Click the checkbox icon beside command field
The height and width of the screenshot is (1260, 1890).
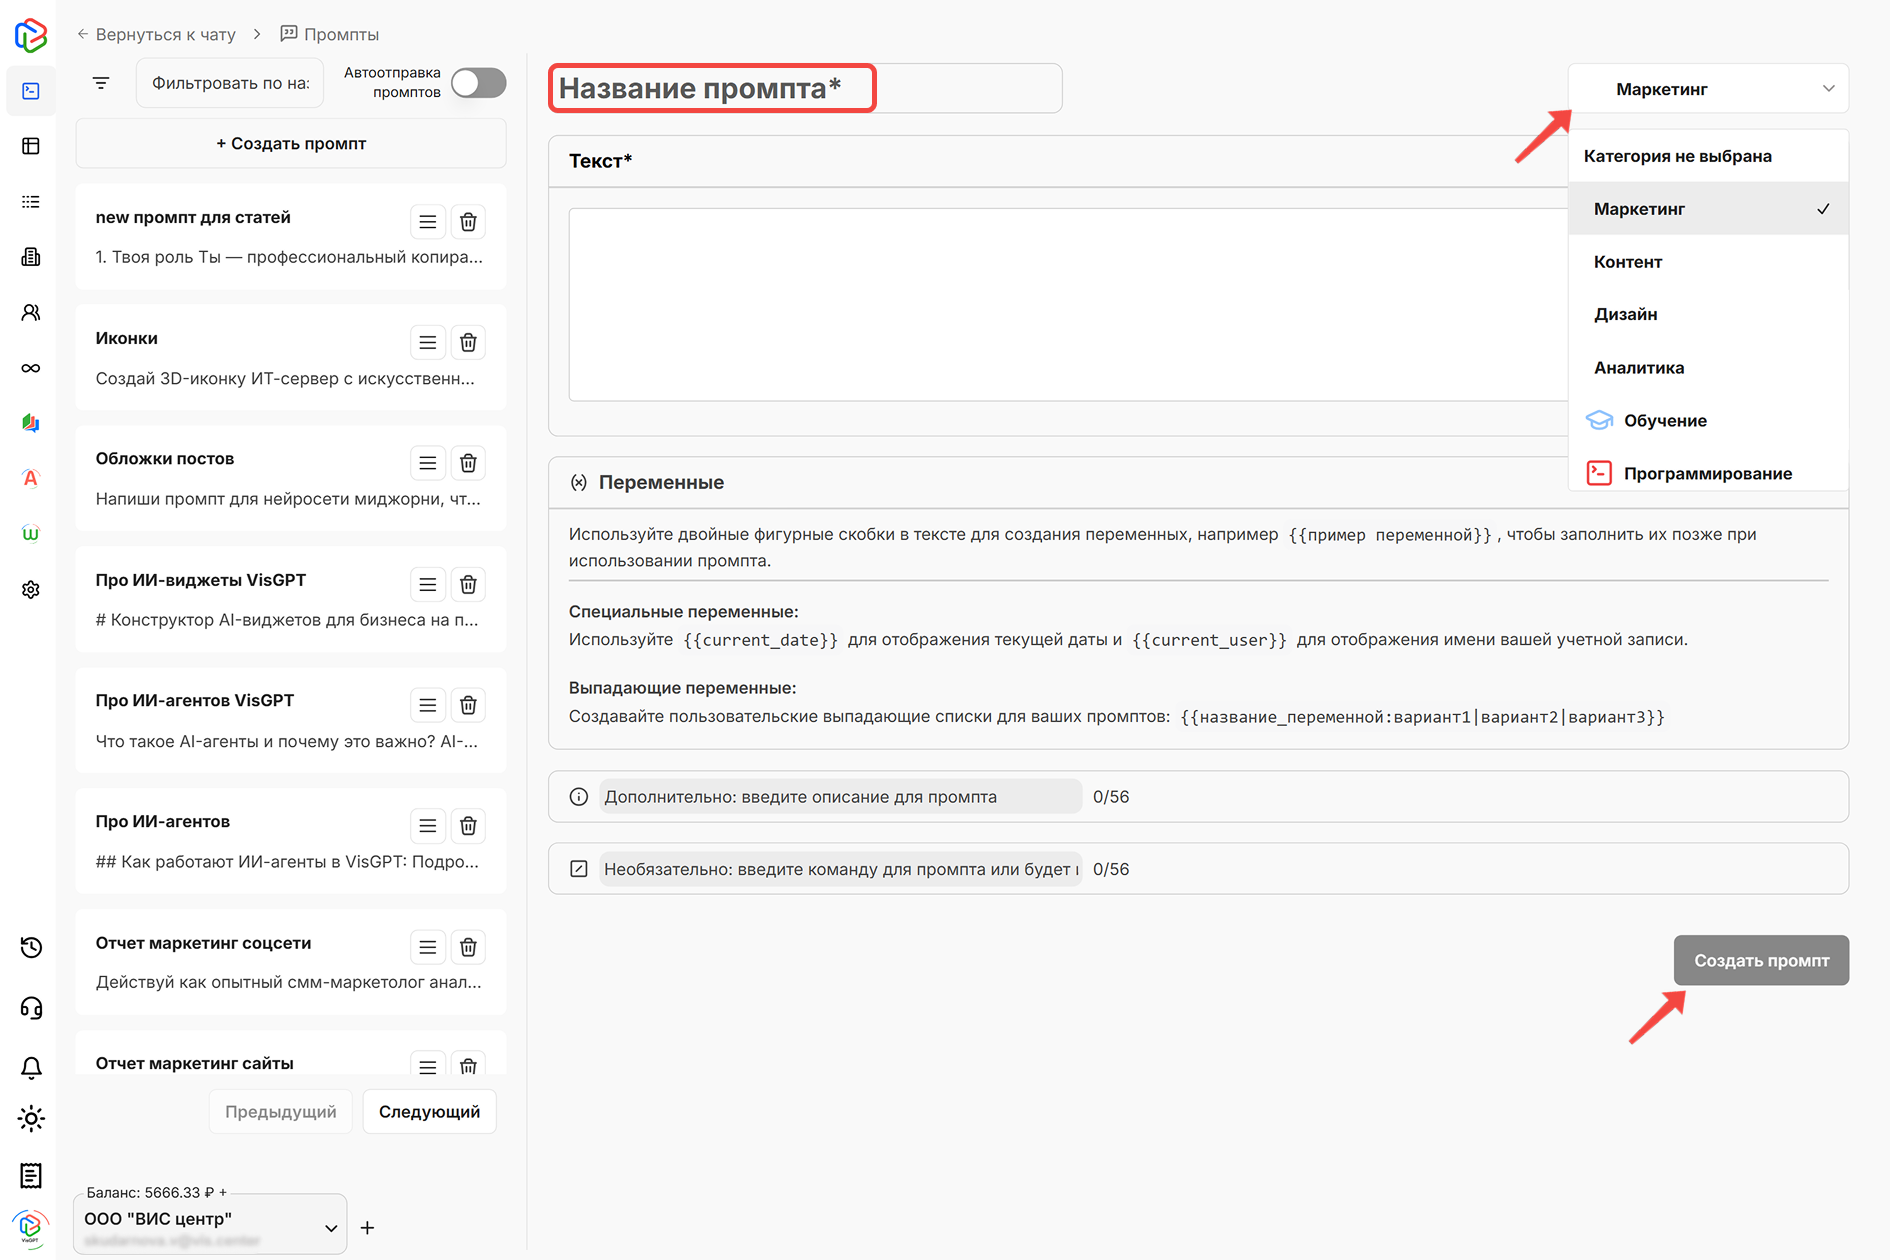click(579, 869)
